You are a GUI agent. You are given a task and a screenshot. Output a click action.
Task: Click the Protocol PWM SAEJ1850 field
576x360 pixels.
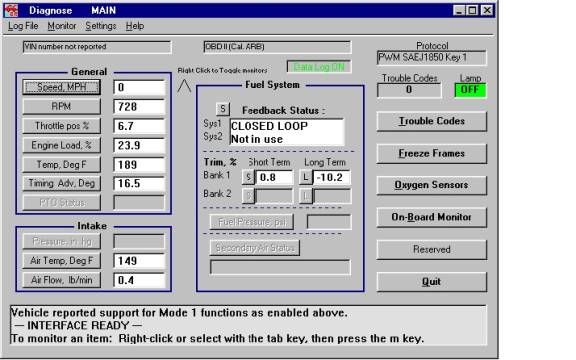tap(432, 58)
